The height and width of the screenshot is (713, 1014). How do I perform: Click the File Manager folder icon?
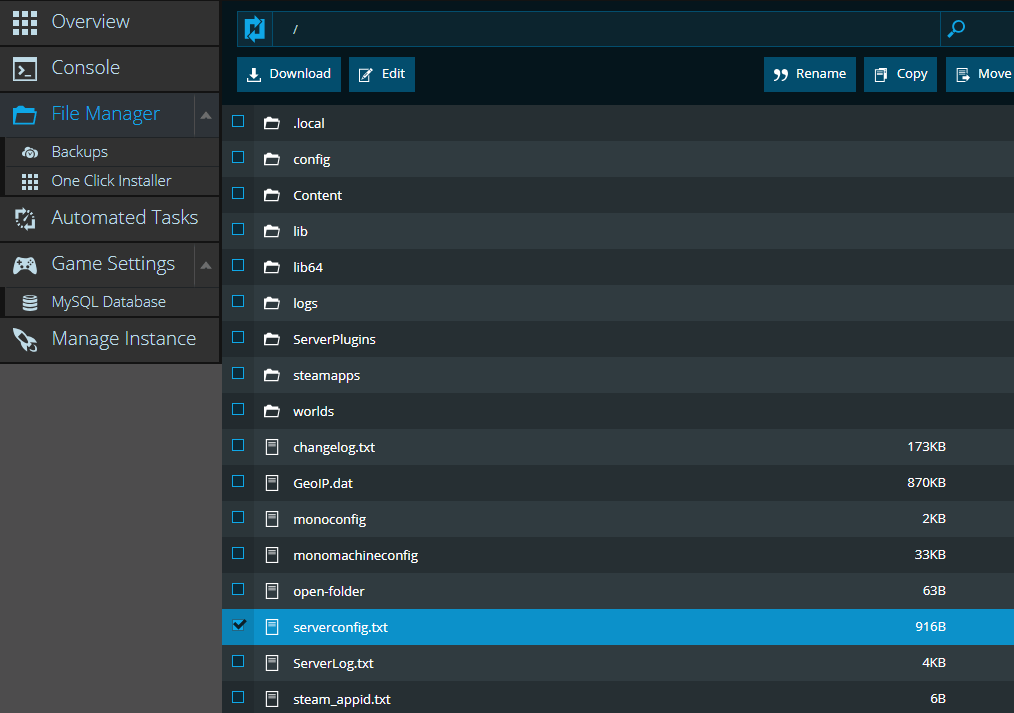(x=25, y=114)
